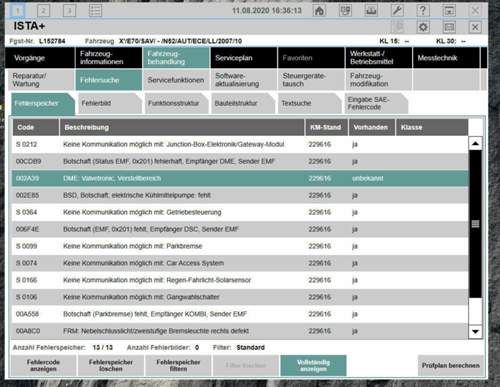Open the Vorgänge main tab
The width and height of the screenshot is (500, 387).
pyautogui.click(x=40, y=58)
